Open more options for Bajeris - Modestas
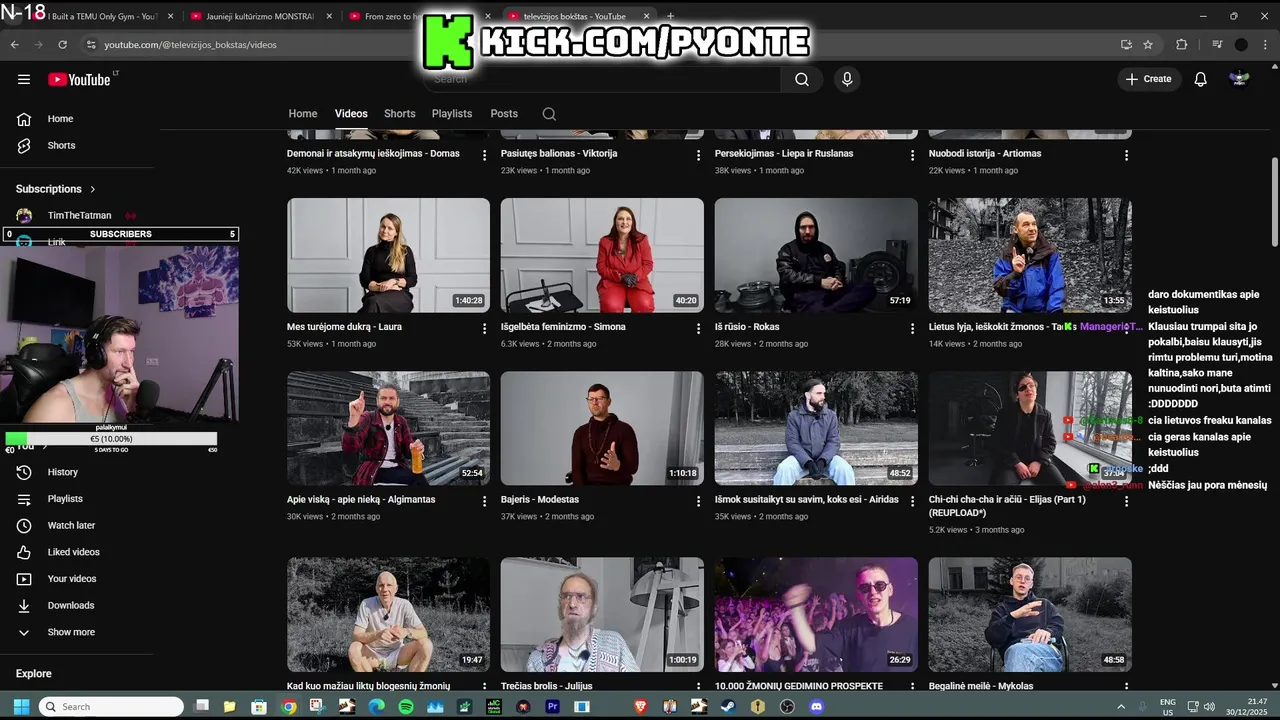1280x720 pixels. click(698, 501)
